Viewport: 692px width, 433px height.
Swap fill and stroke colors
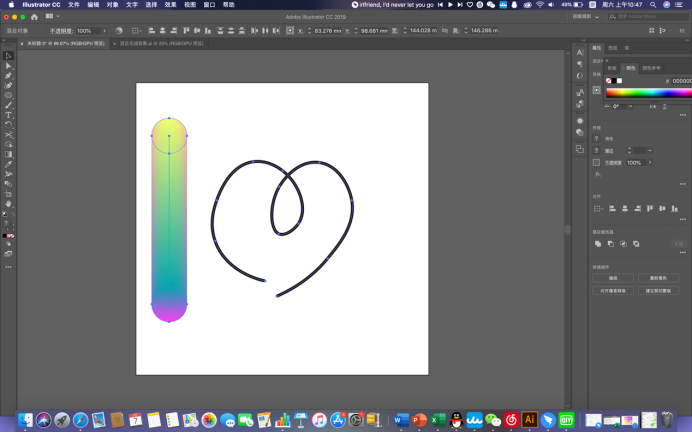(12, 214)
